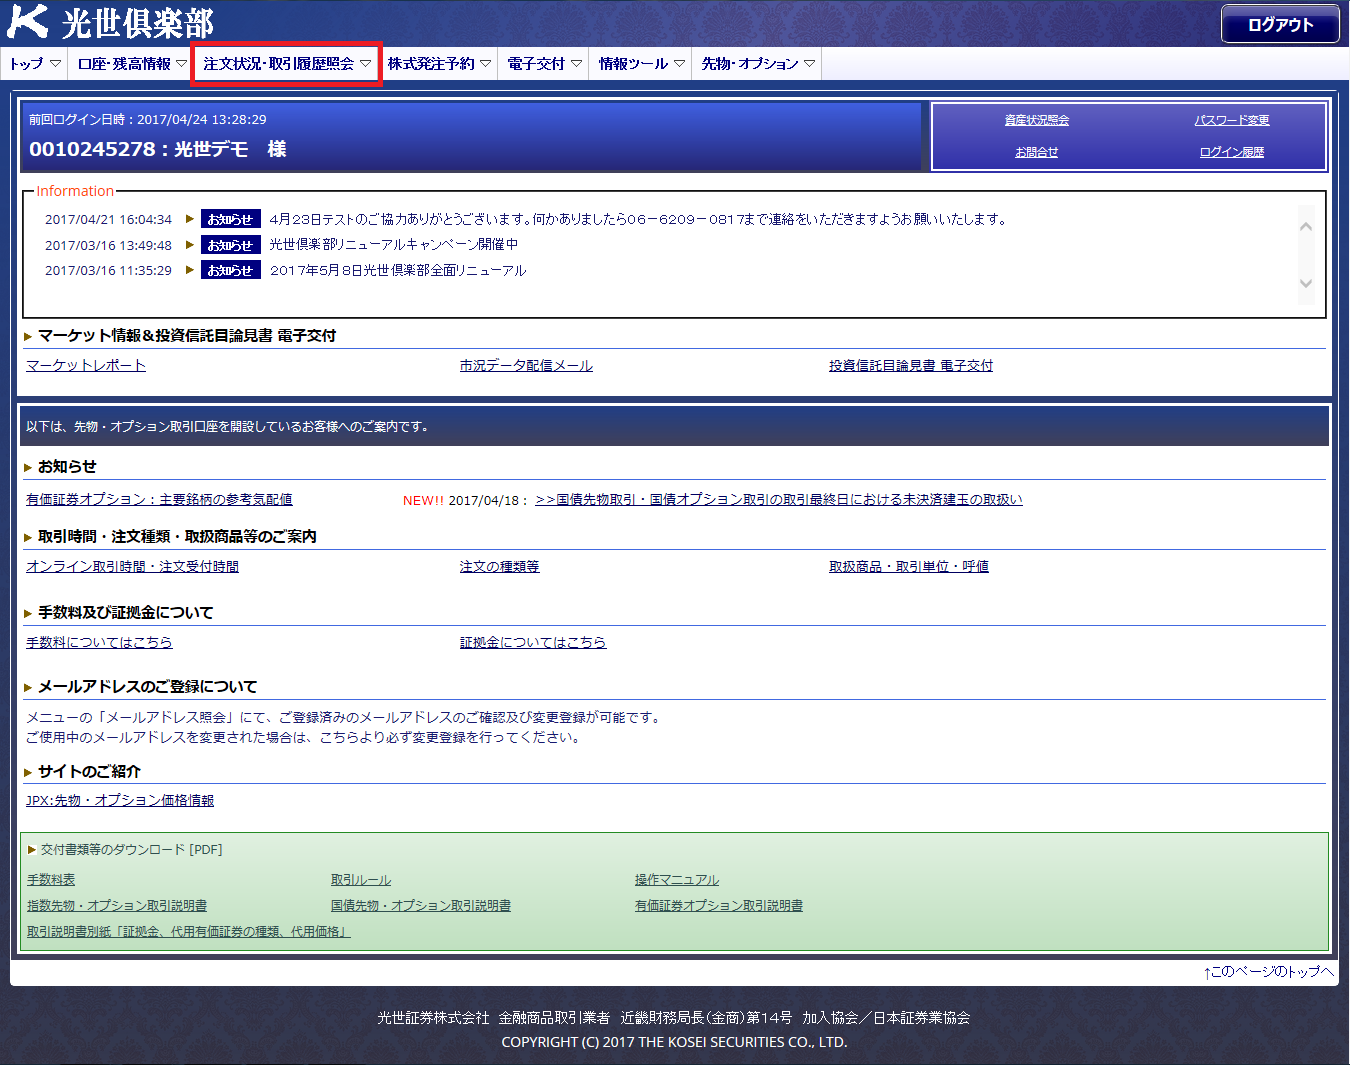Click arrow icon beside 2017/03/16 13:49:48
Image resolution: width=1350 pixels, height=1068 pixels.
coord(189,244)
